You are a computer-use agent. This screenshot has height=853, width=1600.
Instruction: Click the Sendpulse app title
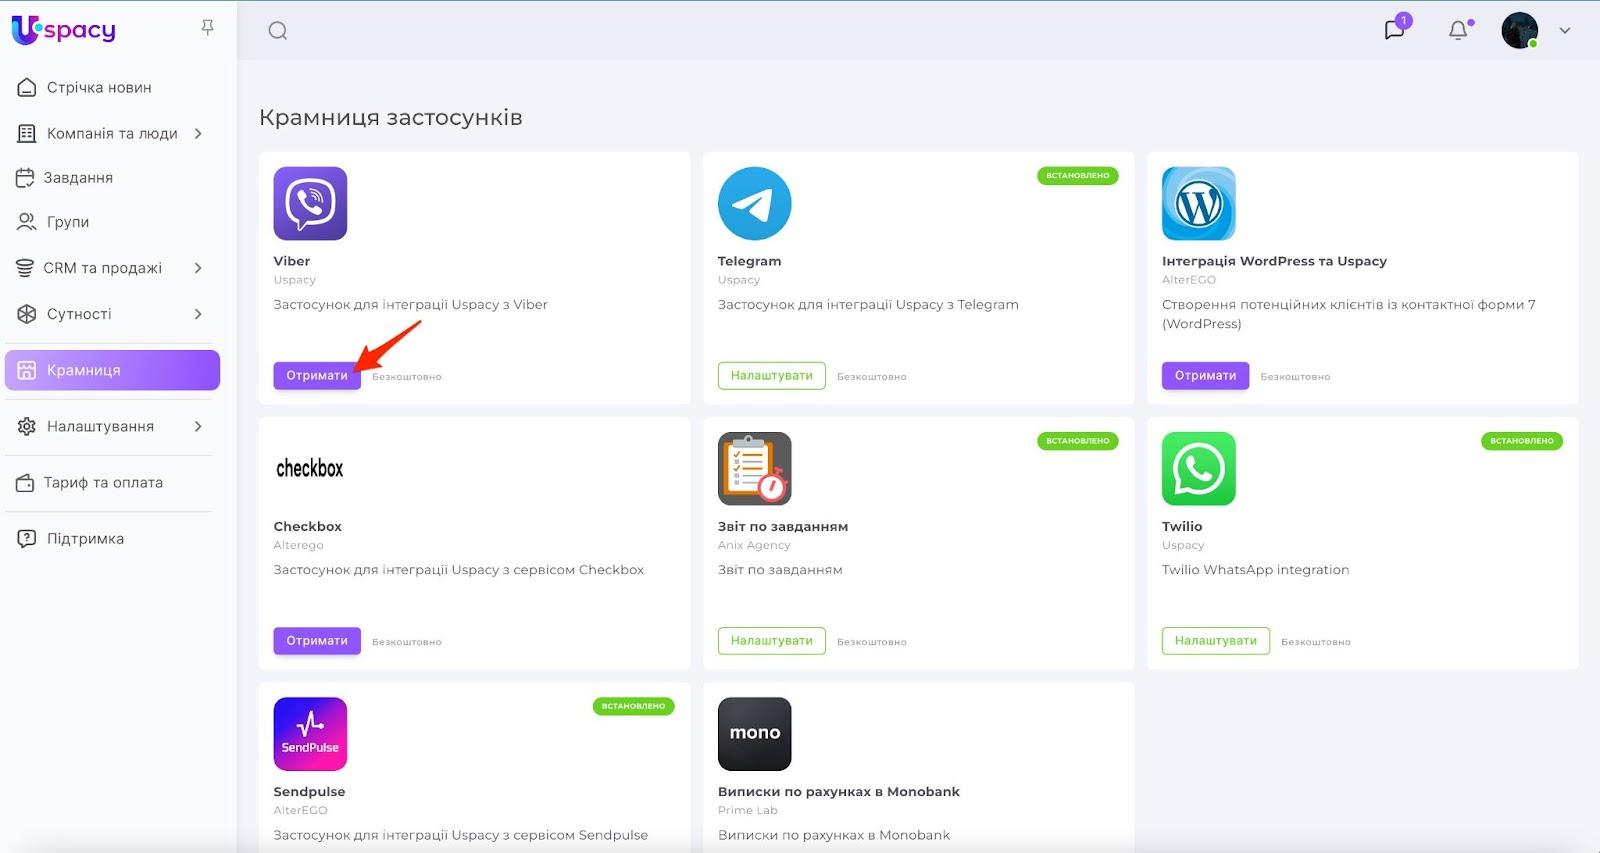tap(309, 792)
